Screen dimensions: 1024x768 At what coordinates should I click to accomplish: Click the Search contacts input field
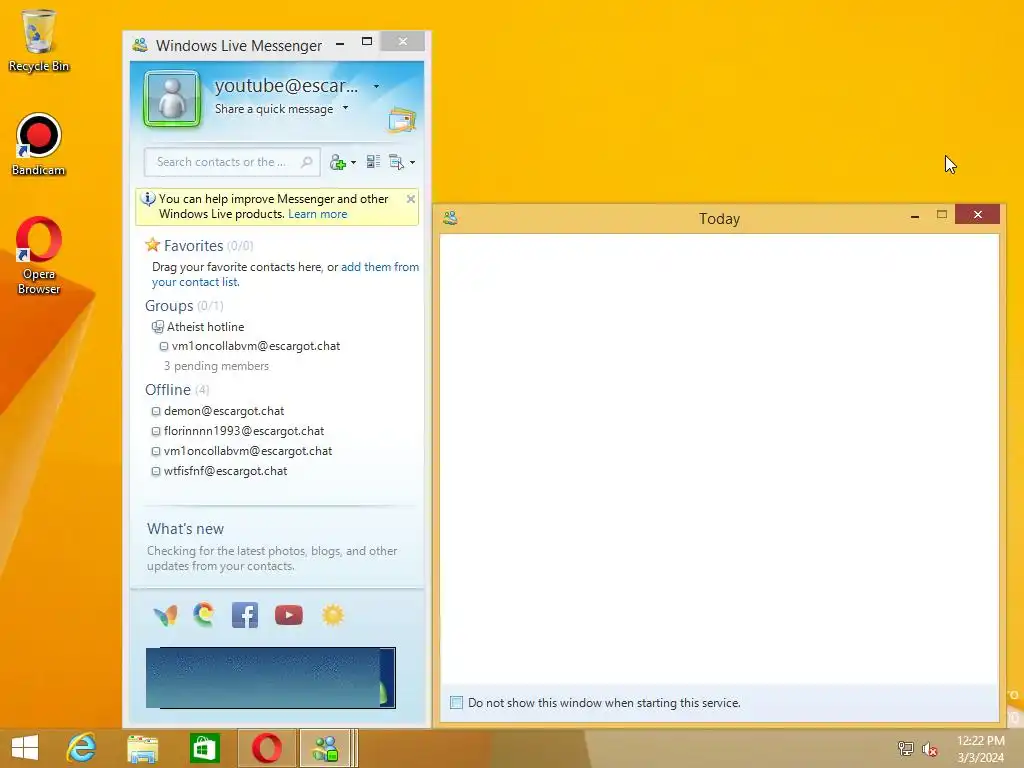(x=232, y=162)
